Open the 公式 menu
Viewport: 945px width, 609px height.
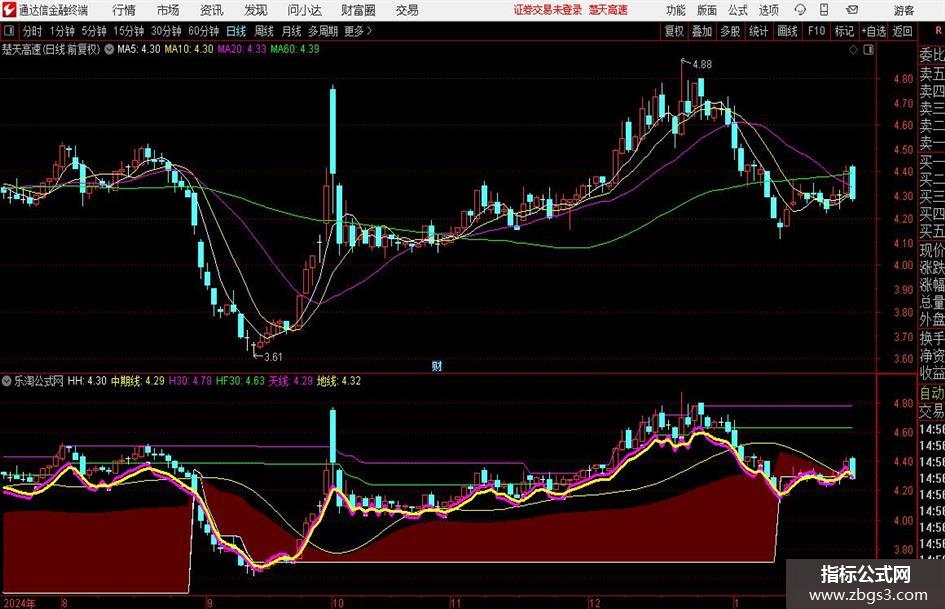[x=738, y=10]
